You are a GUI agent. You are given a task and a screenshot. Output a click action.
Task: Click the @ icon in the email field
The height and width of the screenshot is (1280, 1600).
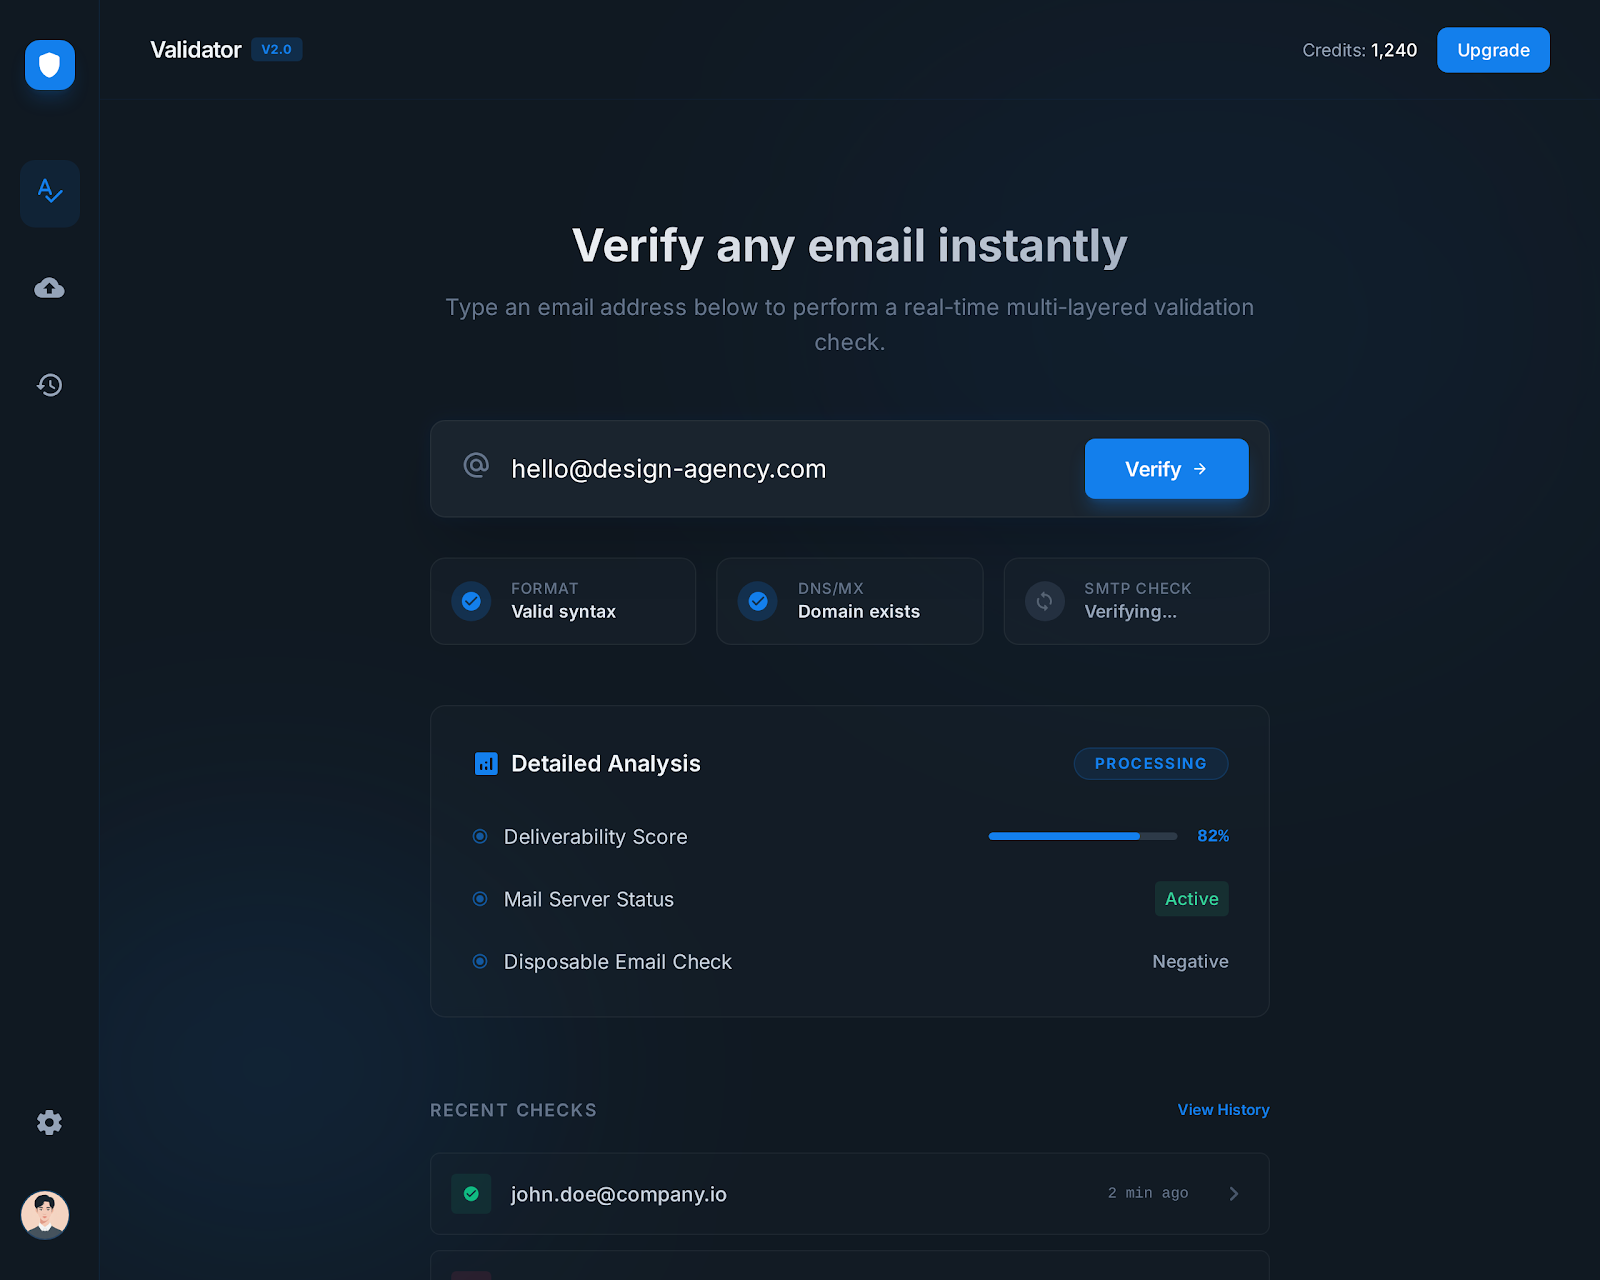(x=476, y=468)
